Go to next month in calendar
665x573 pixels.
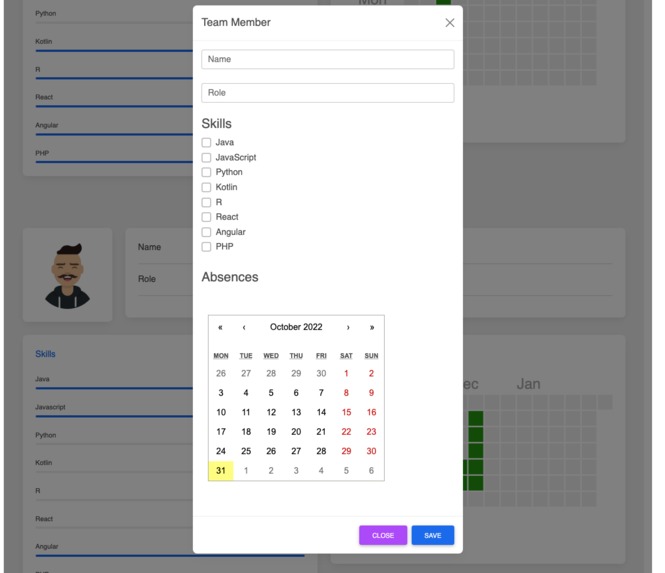348,327
